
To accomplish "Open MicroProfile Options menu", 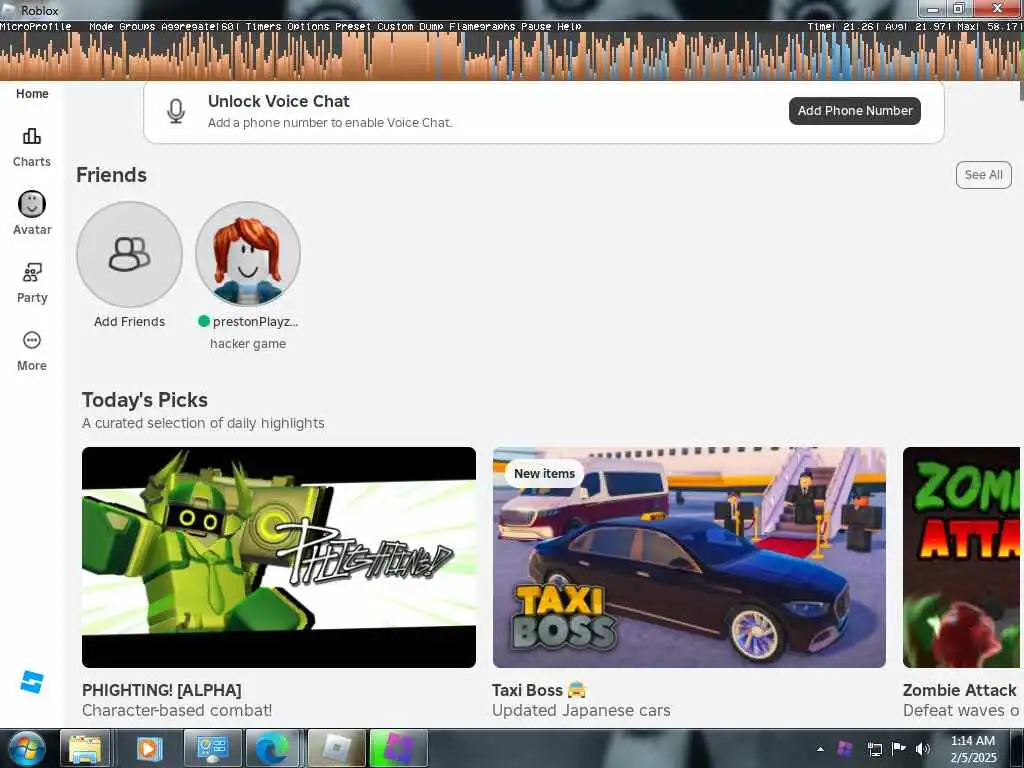I will pos(308,27).
